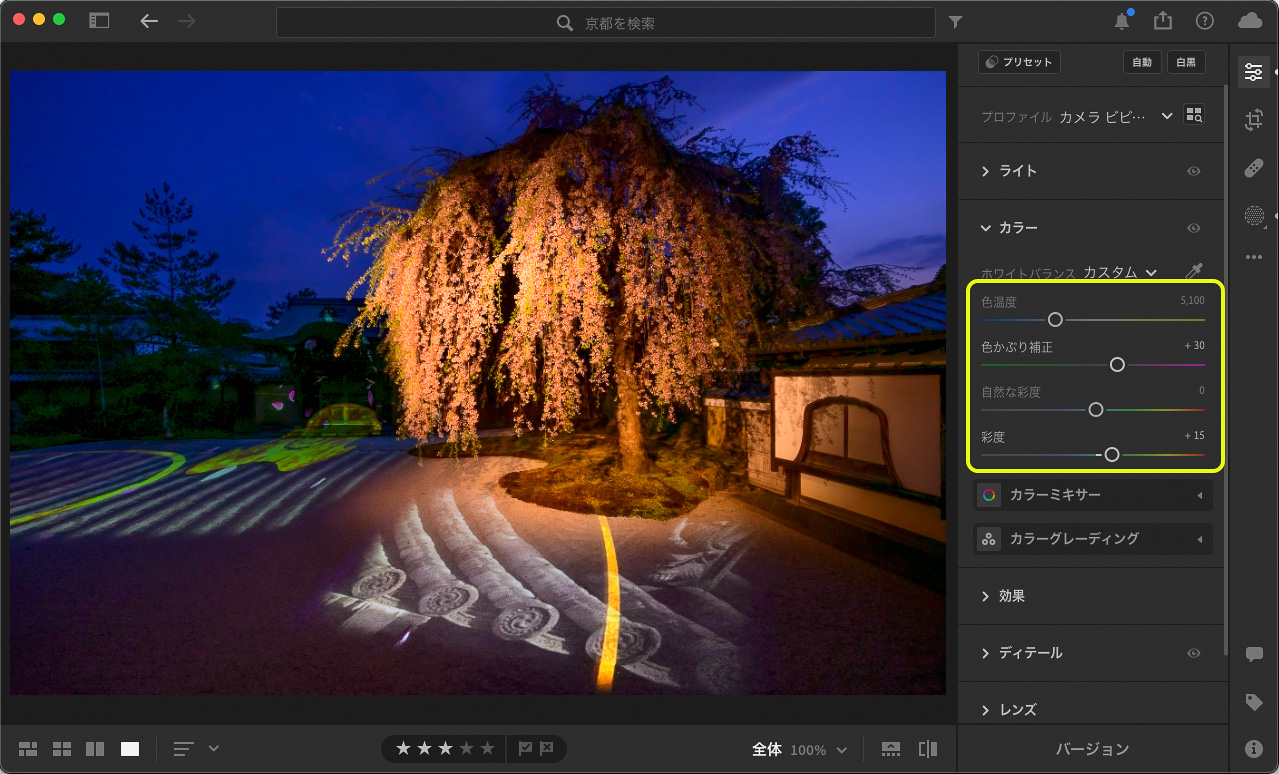Set rating to five stars
This screenshot has width=1279, height=774.
(x=487, y=748)
